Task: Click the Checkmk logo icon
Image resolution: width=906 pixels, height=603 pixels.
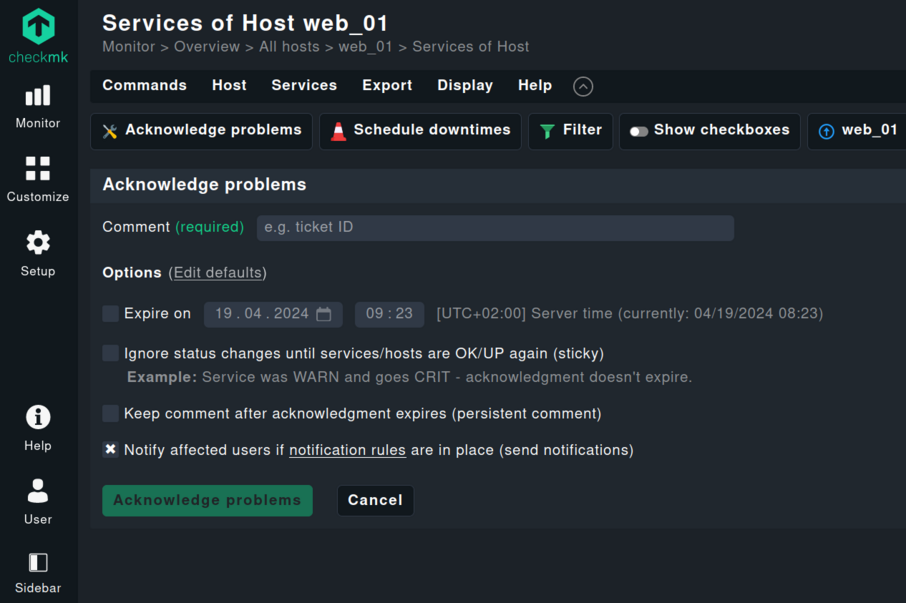Action: (x=38, y=26)
